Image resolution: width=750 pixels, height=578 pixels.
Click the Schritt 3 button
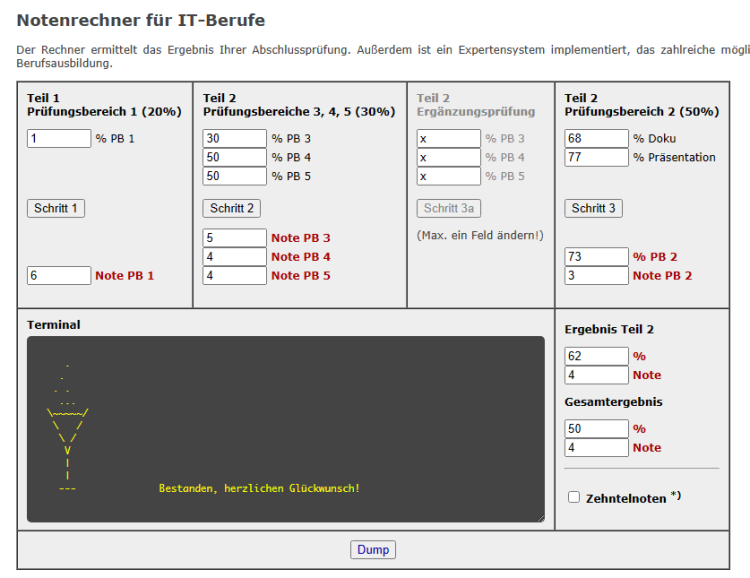(x=594, y=208)
